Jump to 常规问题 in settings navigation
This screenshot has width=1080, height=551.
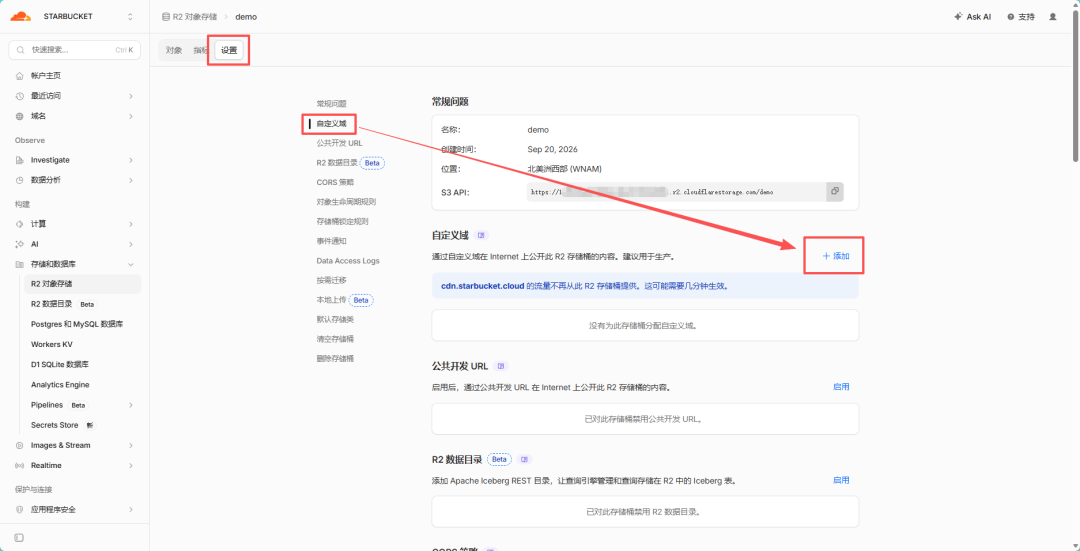[332, 103]
